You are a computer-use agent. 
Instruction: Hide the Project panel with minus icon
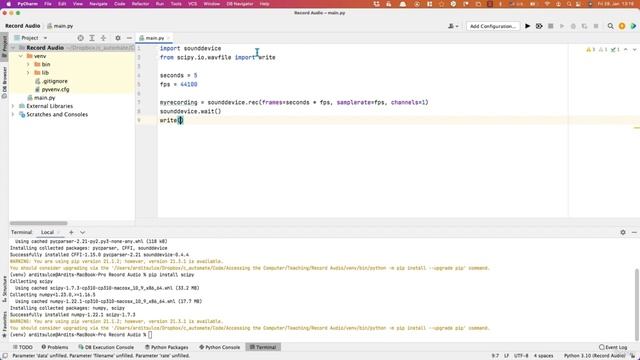[x=129, y=38]
